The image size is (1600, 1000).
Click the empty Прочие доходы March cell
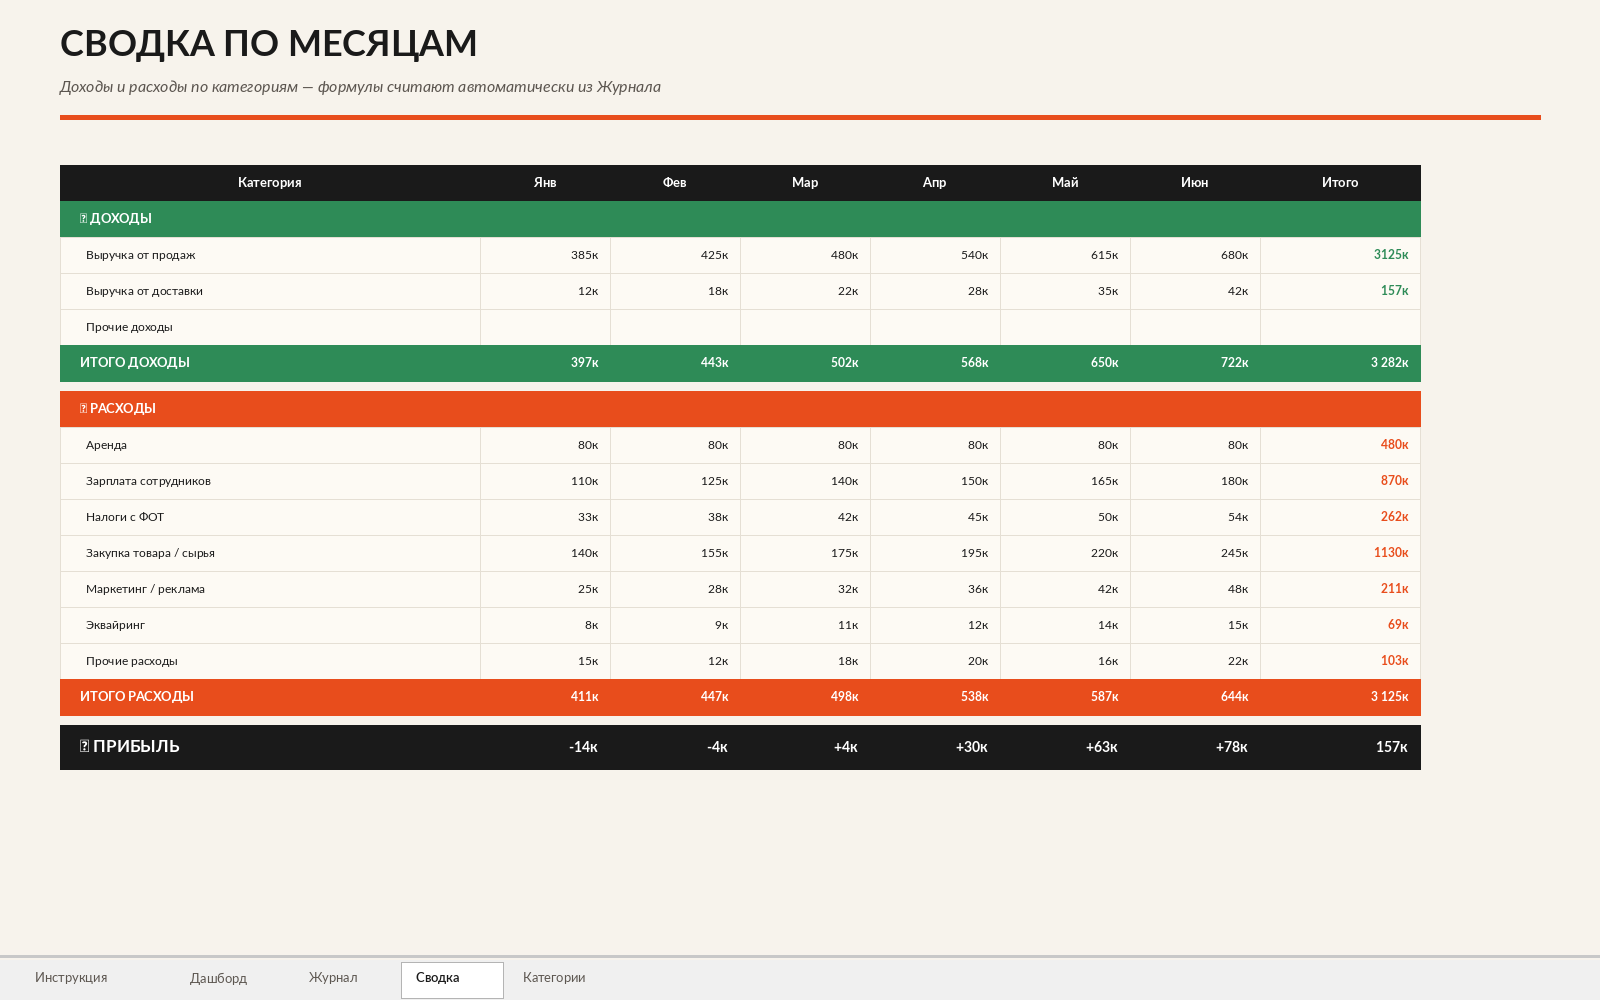point(805,327)
